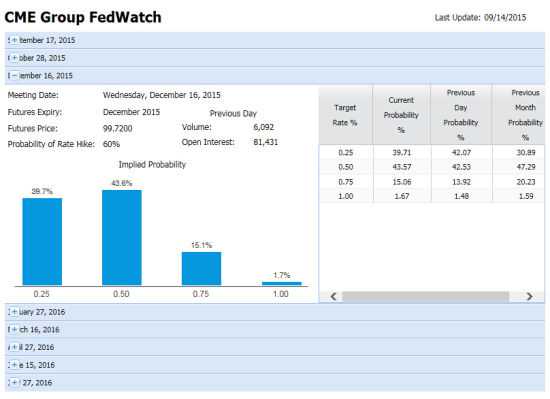Click current probability value 1.67
Image resolution: width=550 pixels, height=399 pixels.
[x=402, y=196]
